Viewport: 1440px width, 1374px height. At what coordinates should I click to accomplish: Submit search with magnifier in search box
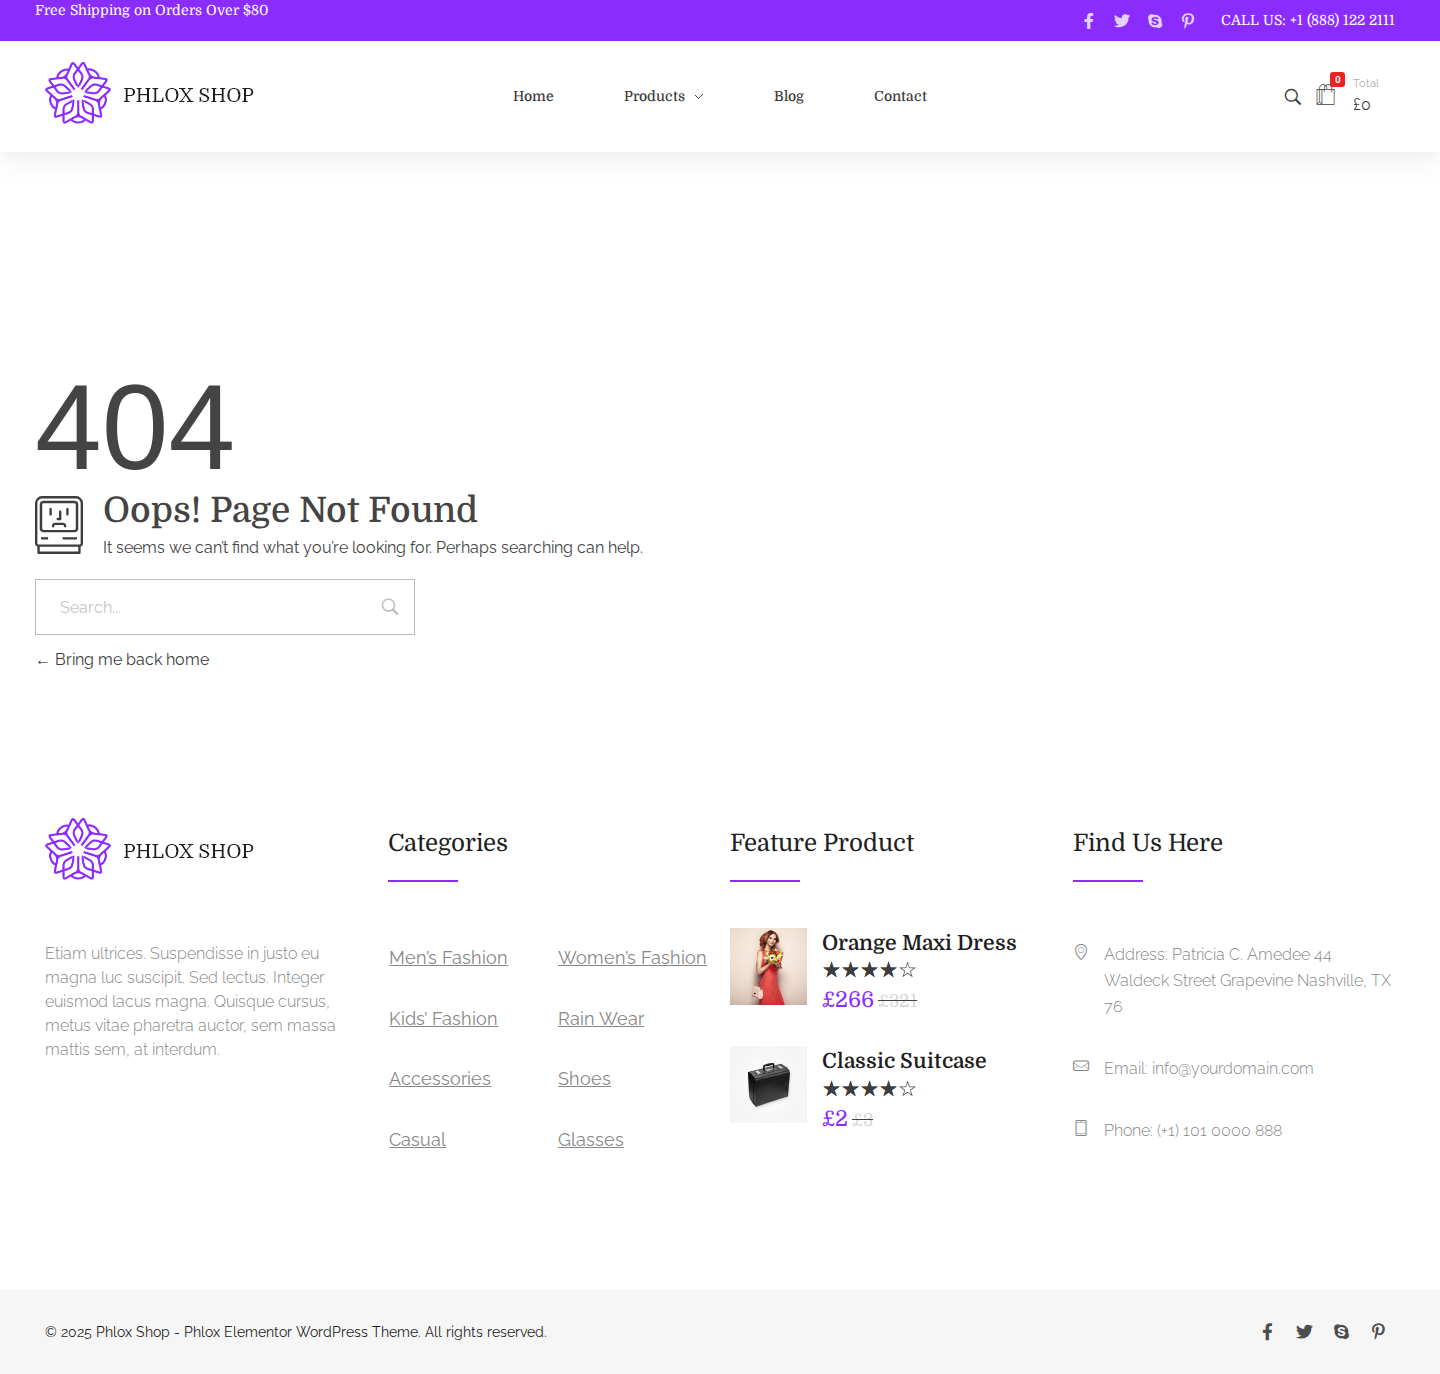coord(390,607)
